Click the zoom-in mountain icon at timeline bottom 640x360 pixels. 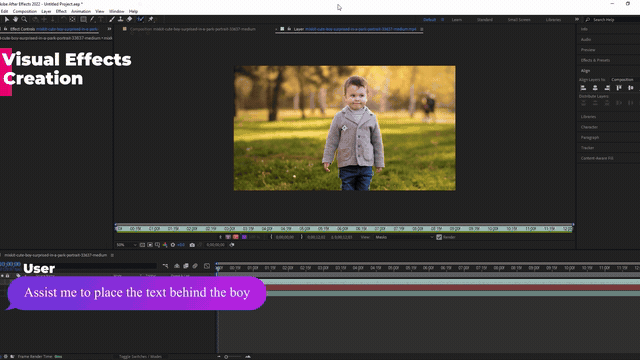tap(248, 356)
